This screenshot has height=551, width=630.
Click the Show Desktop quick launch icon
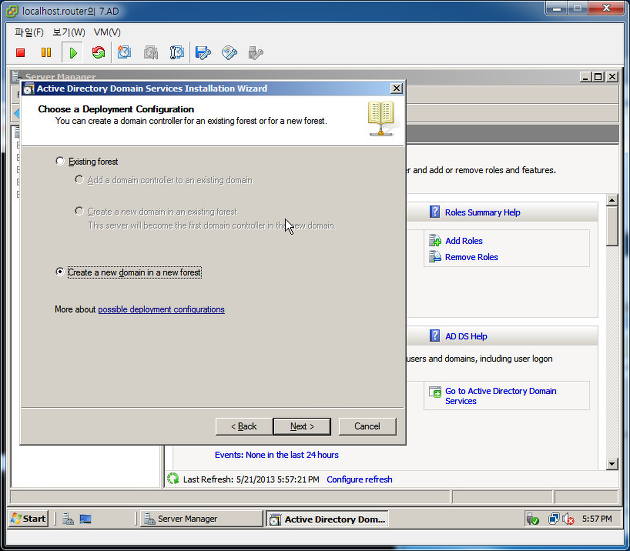[85, 519]
